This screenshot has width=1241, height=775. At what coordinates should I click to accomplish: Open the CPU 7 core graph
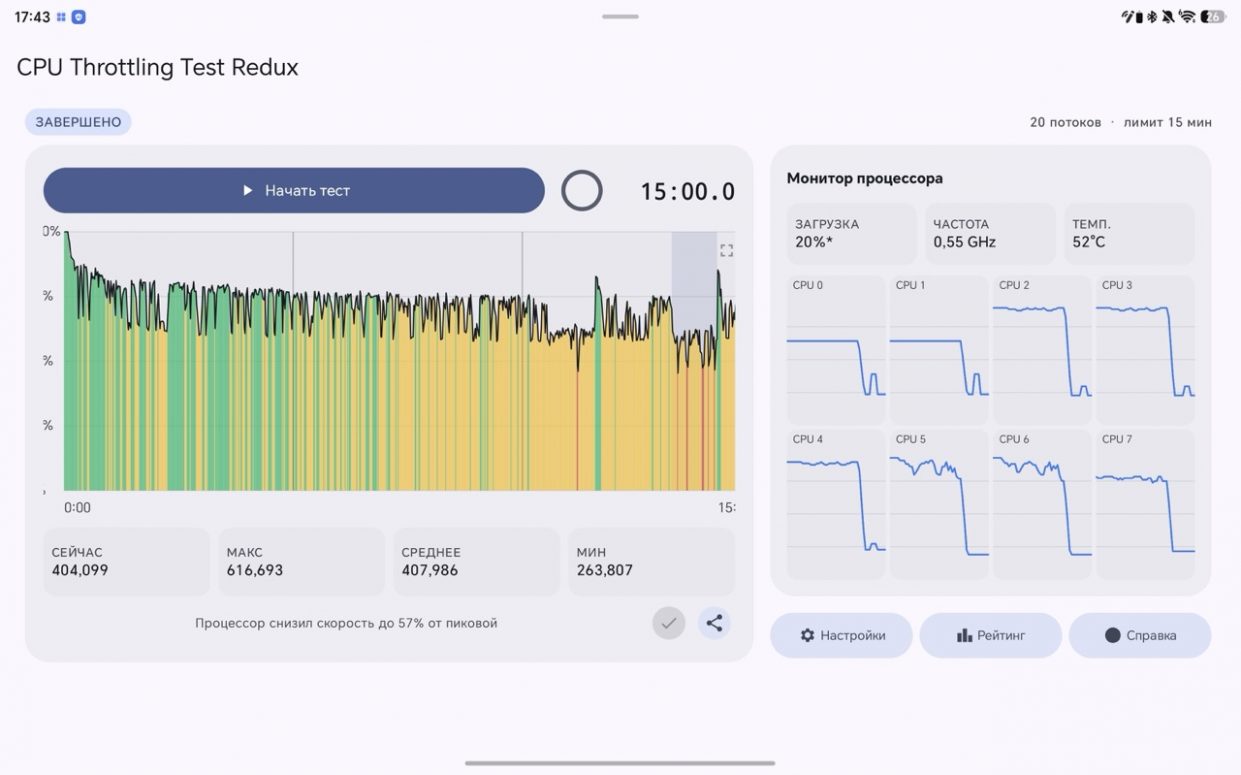tap(1145, 504)
